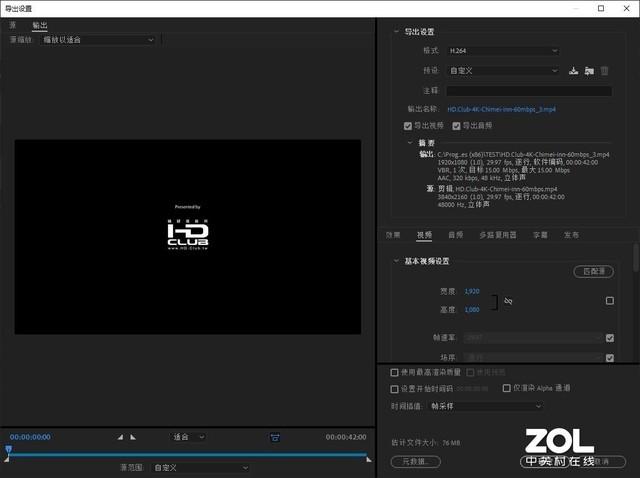The width and height of the screenshot is (640, 478).
Task: Open the 预设 自定义 dropdown
Action: click(x=503, y=71)
